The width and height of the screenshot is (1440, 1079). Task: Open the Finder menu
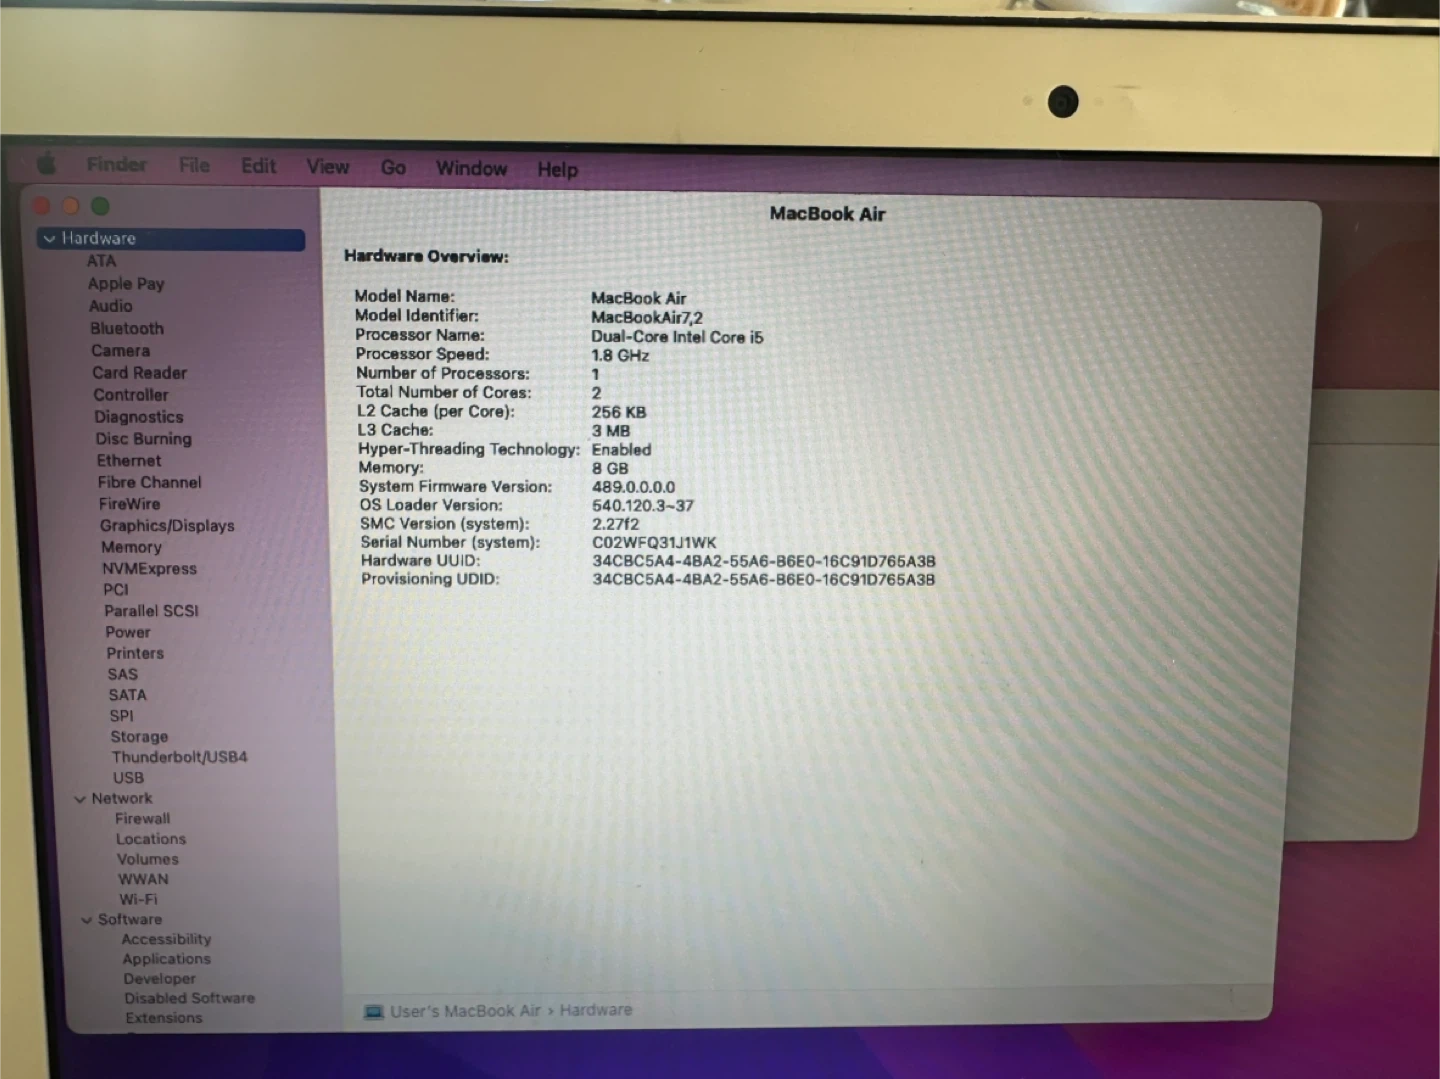pos(116,164)
